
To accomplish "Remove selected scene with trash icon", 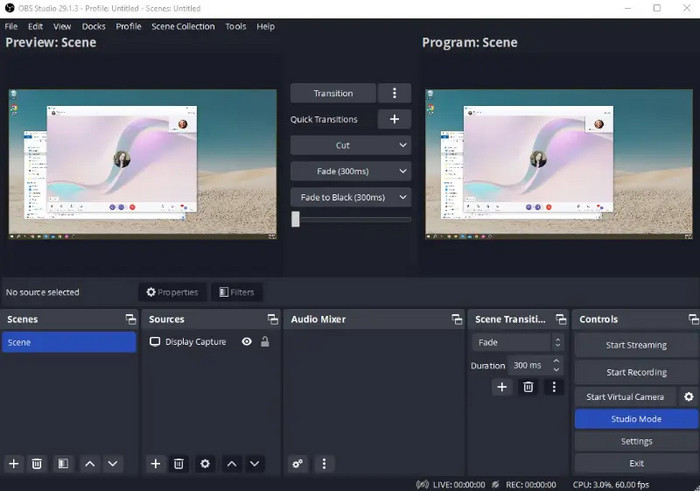I will [x=37, y=464].
